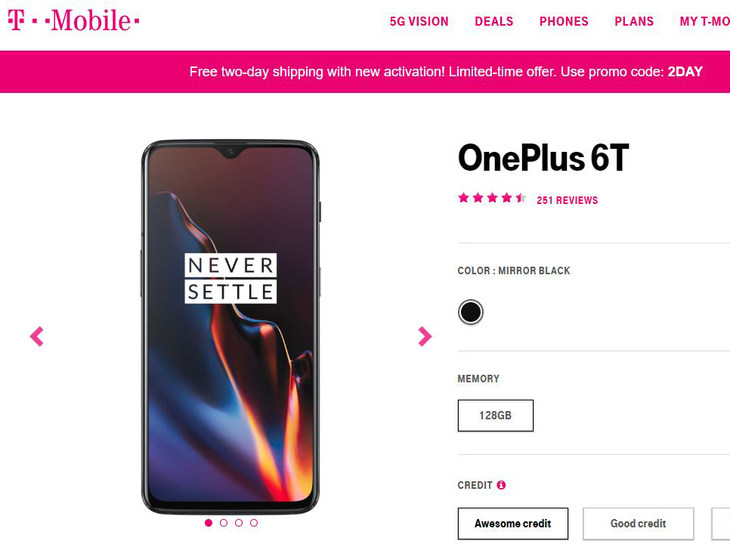This screenshot has height=547, width=730.
Task: Select the second carousel dot
Action: coord(223,523)
